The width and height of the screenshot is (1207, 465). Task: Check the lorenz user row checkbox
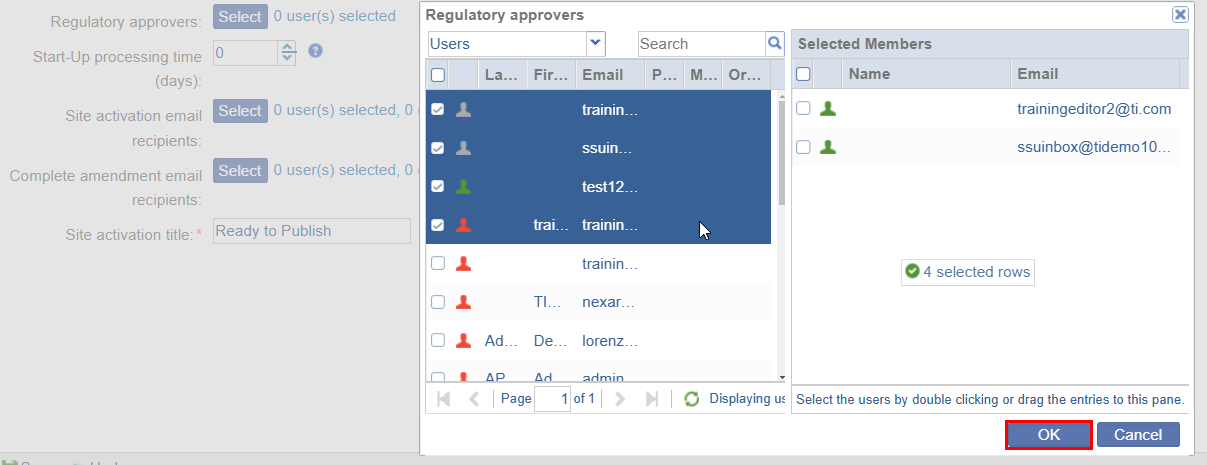pos(438,340)
